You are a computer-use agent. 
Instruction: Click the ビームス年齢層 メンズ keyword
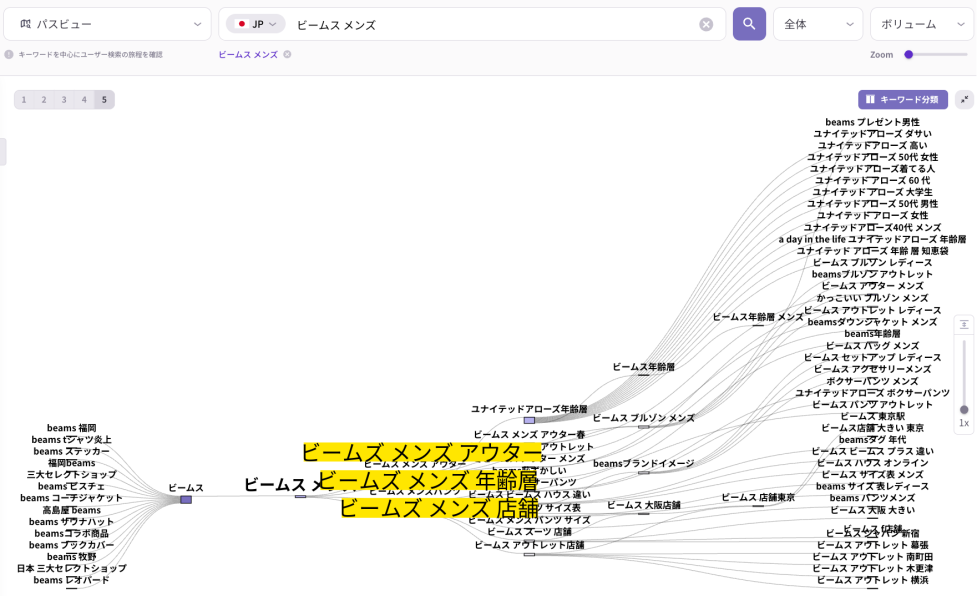click(758, 317)
